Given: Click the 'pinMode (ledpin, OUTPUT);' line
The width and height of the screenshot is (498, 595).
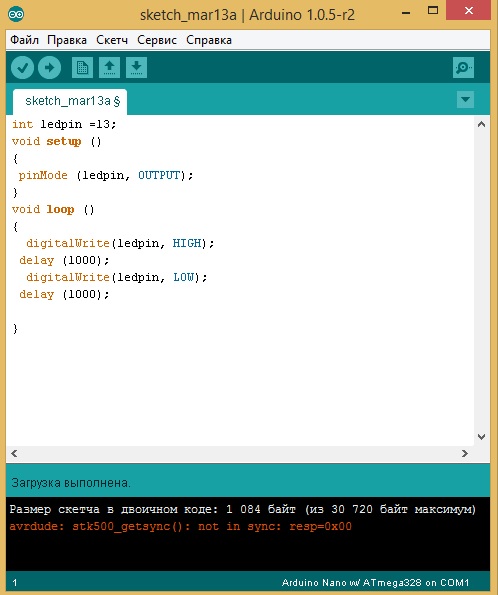Looking at the screenshot, I should tap(106, 175).
